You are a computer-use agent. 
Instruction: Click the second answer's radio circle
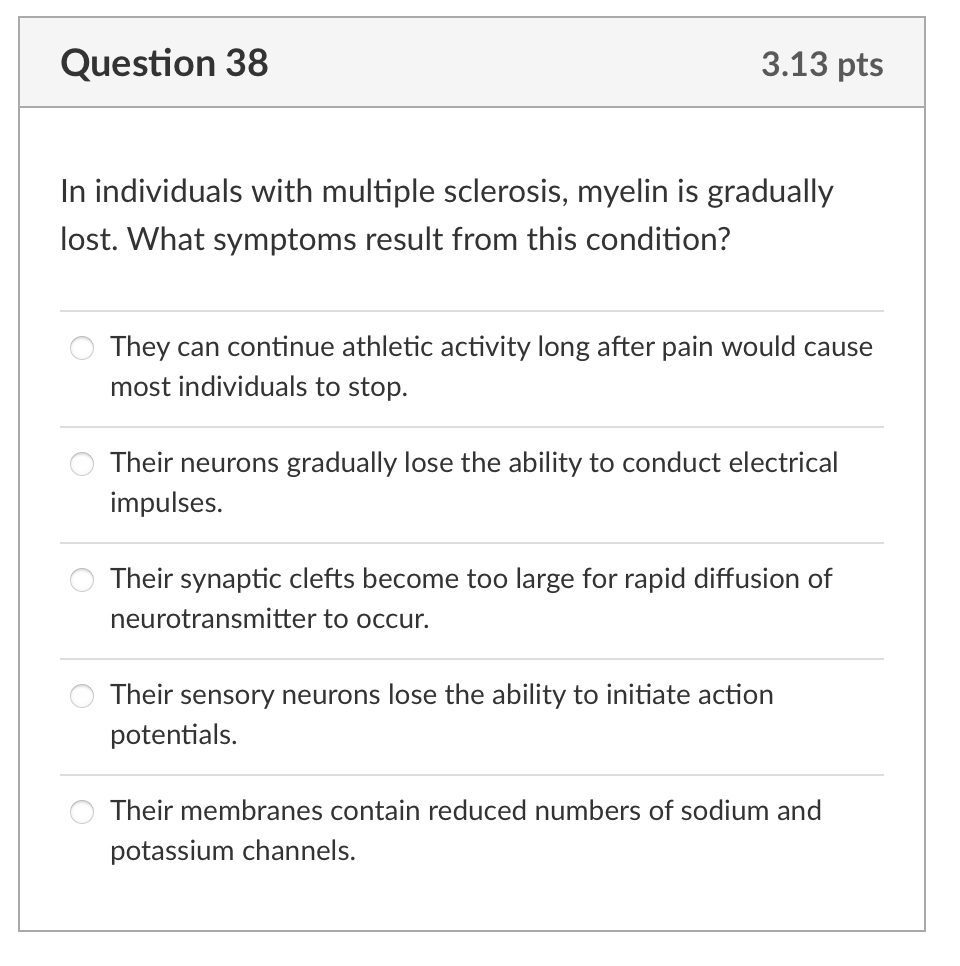click(81, 464)
